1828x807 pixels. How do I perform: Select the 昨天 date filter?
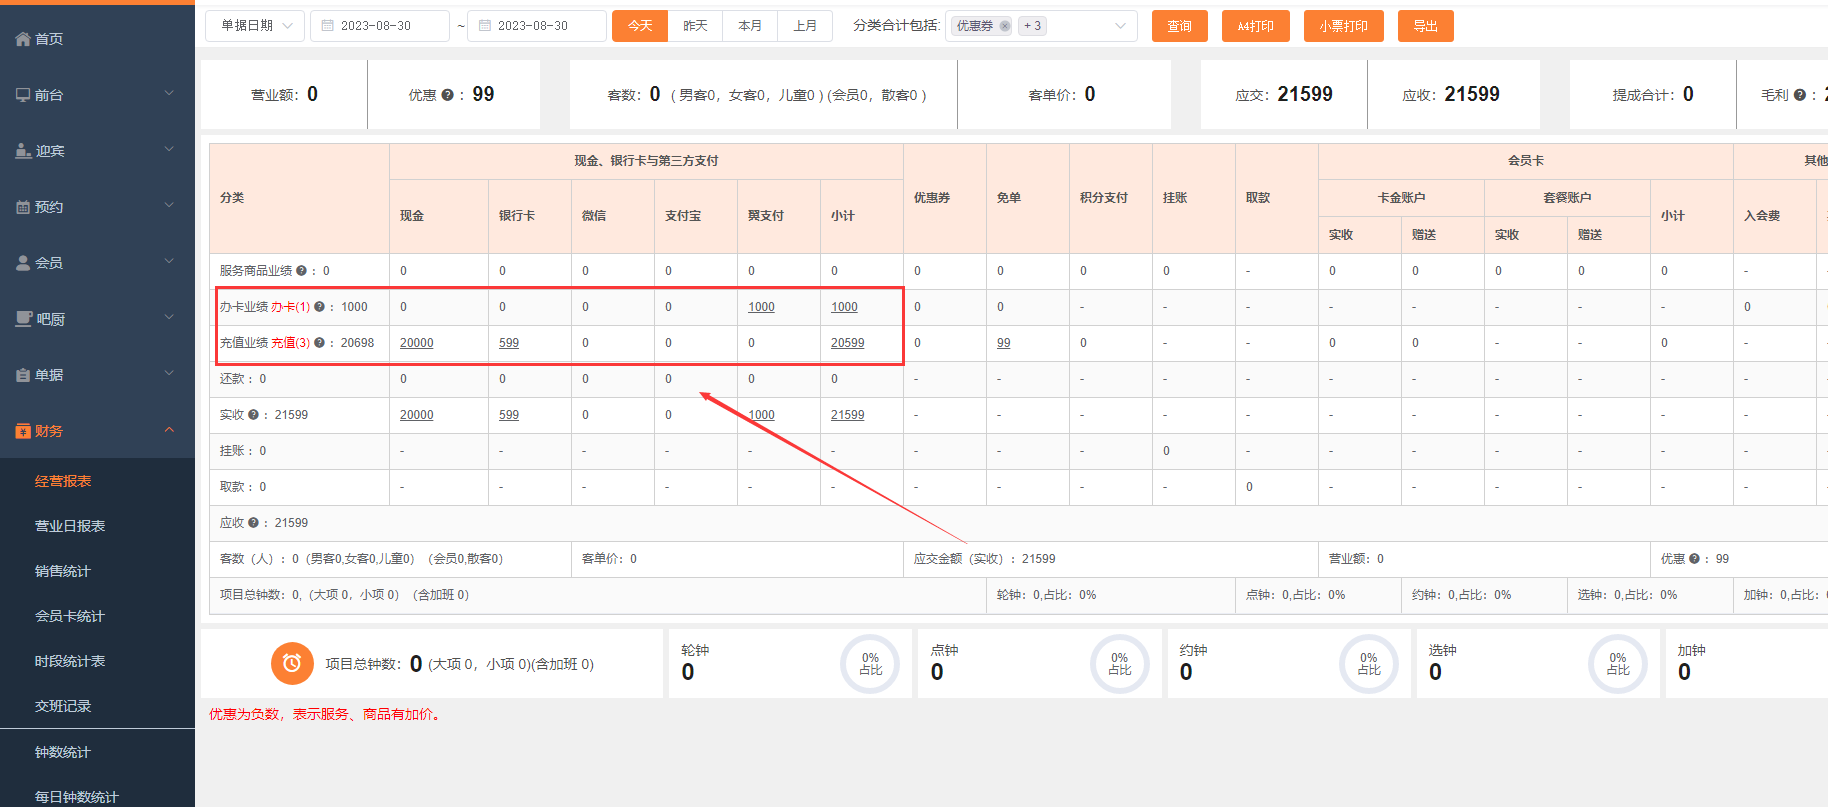point(695,26)
